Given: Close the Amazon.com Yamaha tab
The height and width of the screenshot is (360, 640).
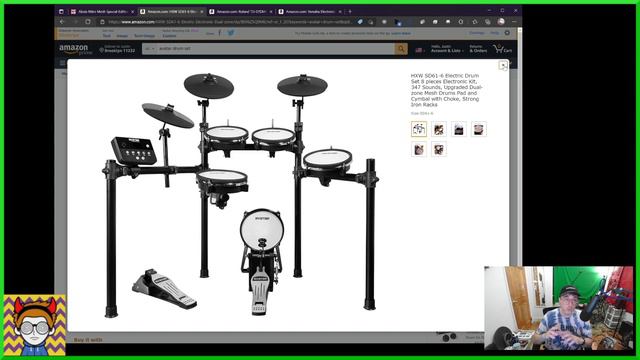Looking at the screenshot, I should (340, 12).
